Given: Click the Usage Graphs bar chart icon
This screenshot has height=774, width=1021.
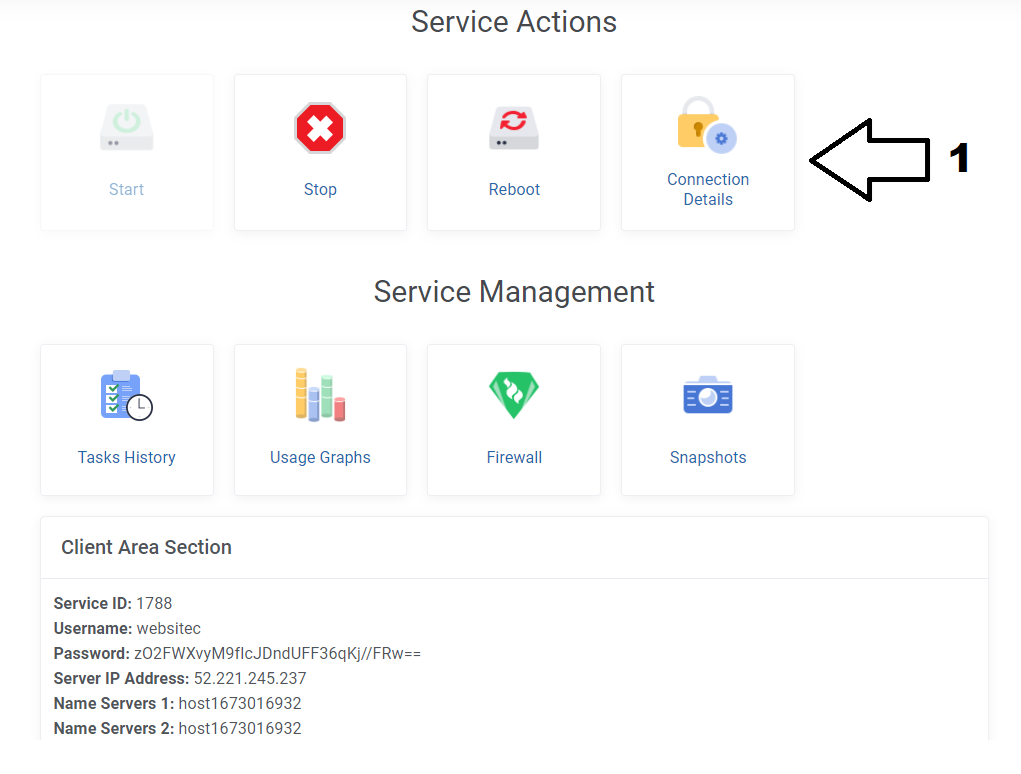Looking at the screenshot, I should pyautogui.click(x=320, y=395).
